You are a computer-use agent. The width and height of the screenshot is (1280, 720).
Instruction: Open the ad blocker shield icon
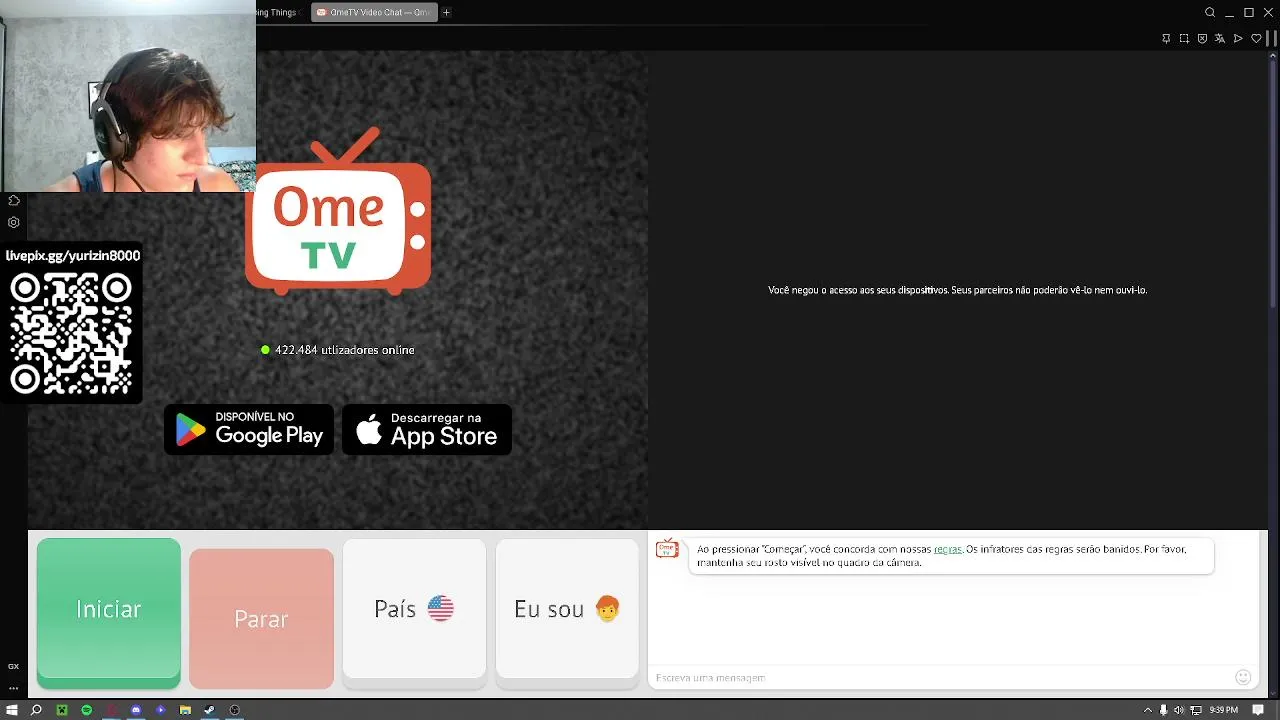(1202, 38)
